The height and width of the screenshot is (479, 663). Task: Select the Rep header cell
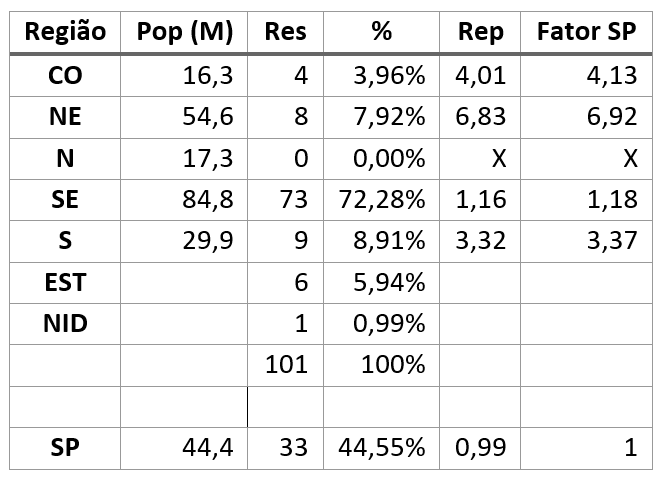[480, 32]
